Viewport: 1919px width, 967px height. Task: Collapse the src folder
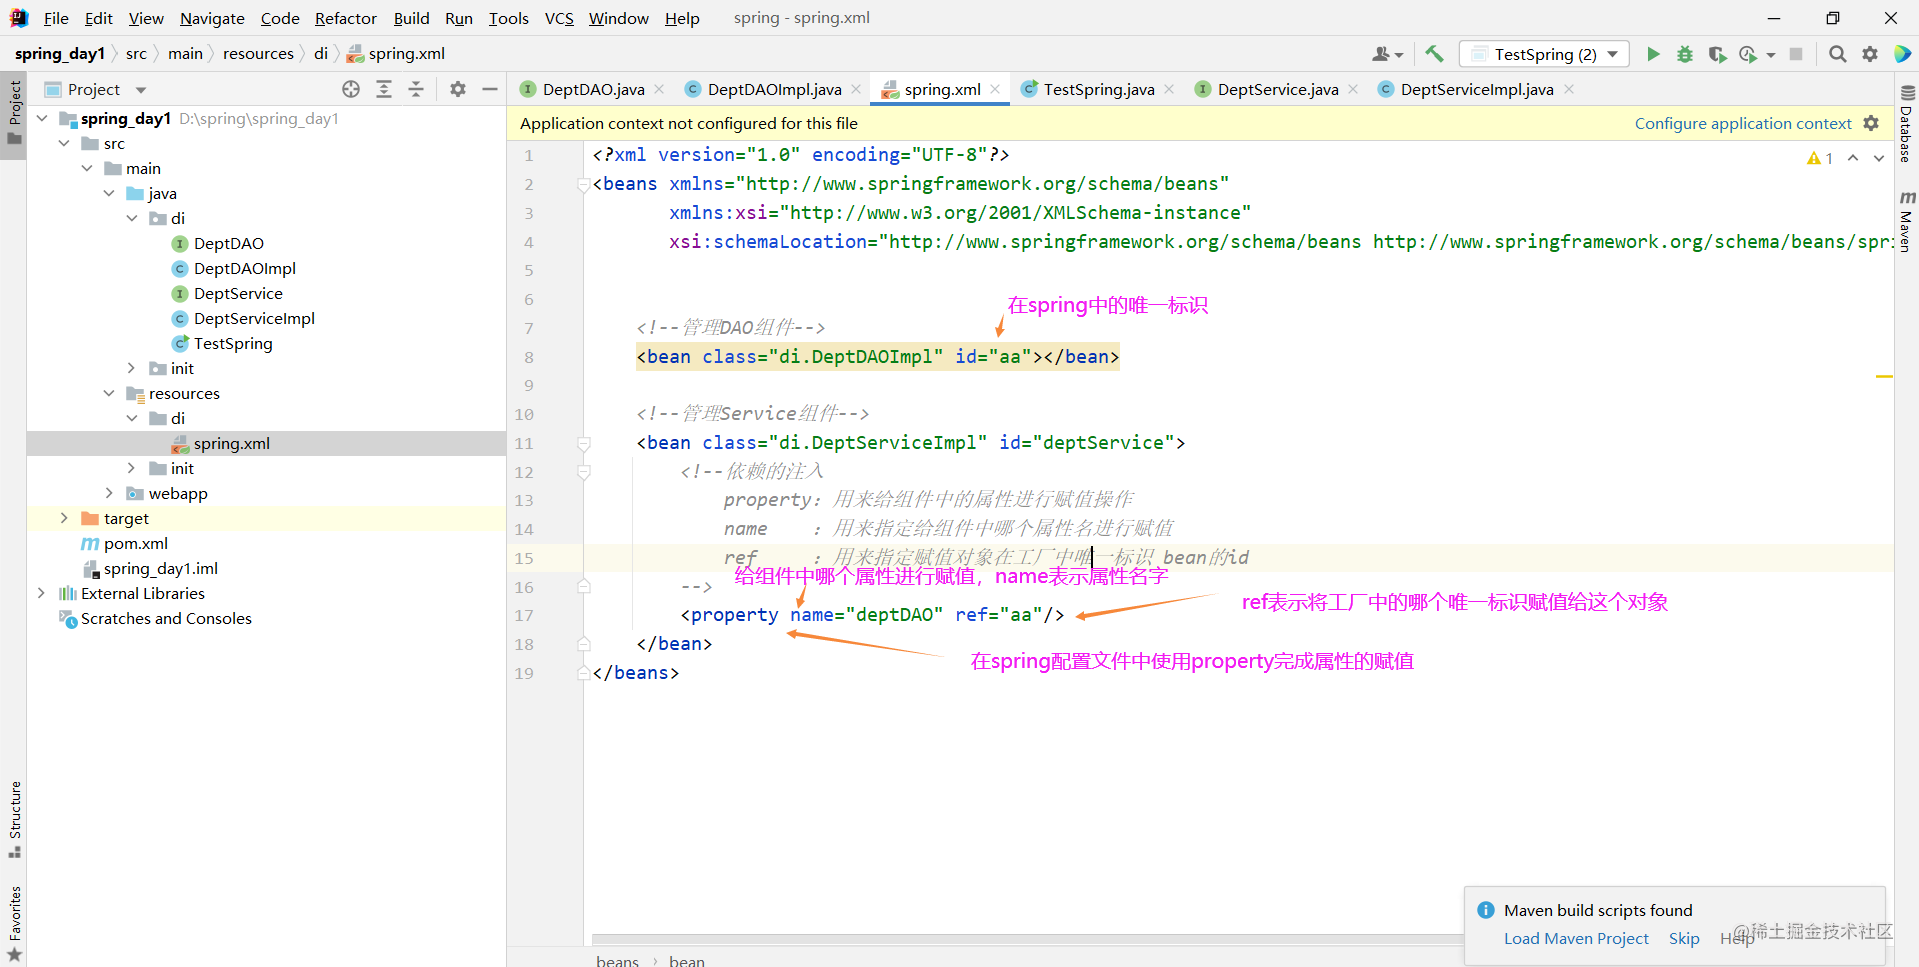point(64,143)
